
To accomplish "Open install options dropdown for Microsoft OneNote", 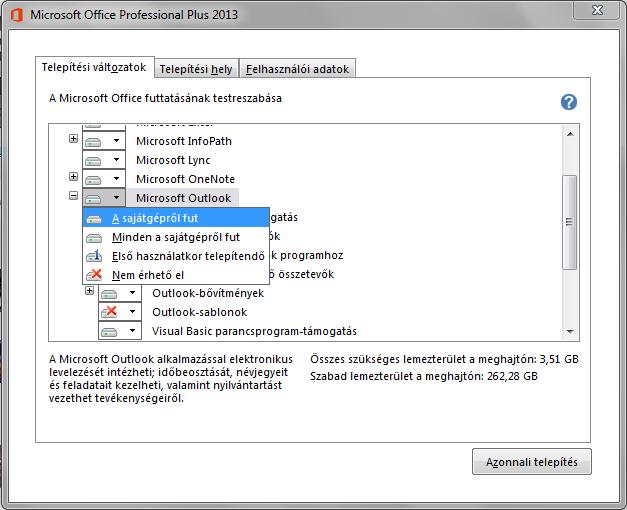I will [104, 179].
